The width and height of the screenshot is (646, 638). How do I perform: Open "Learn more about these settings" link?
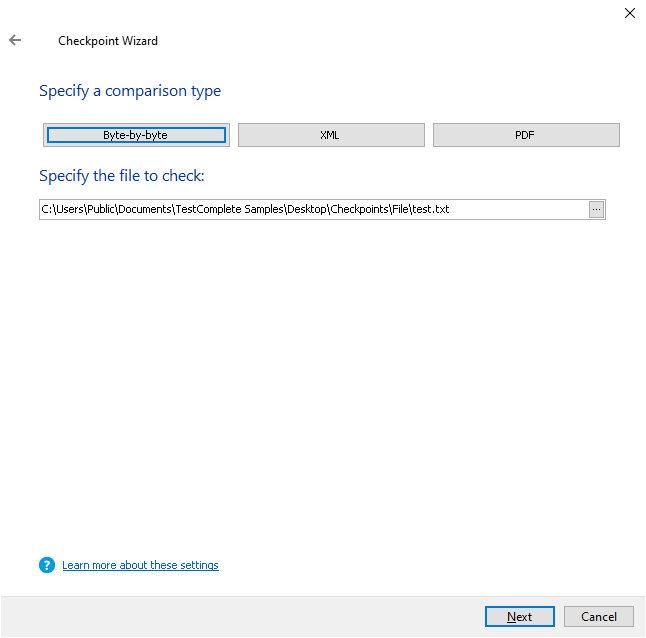tap(140, 565)
